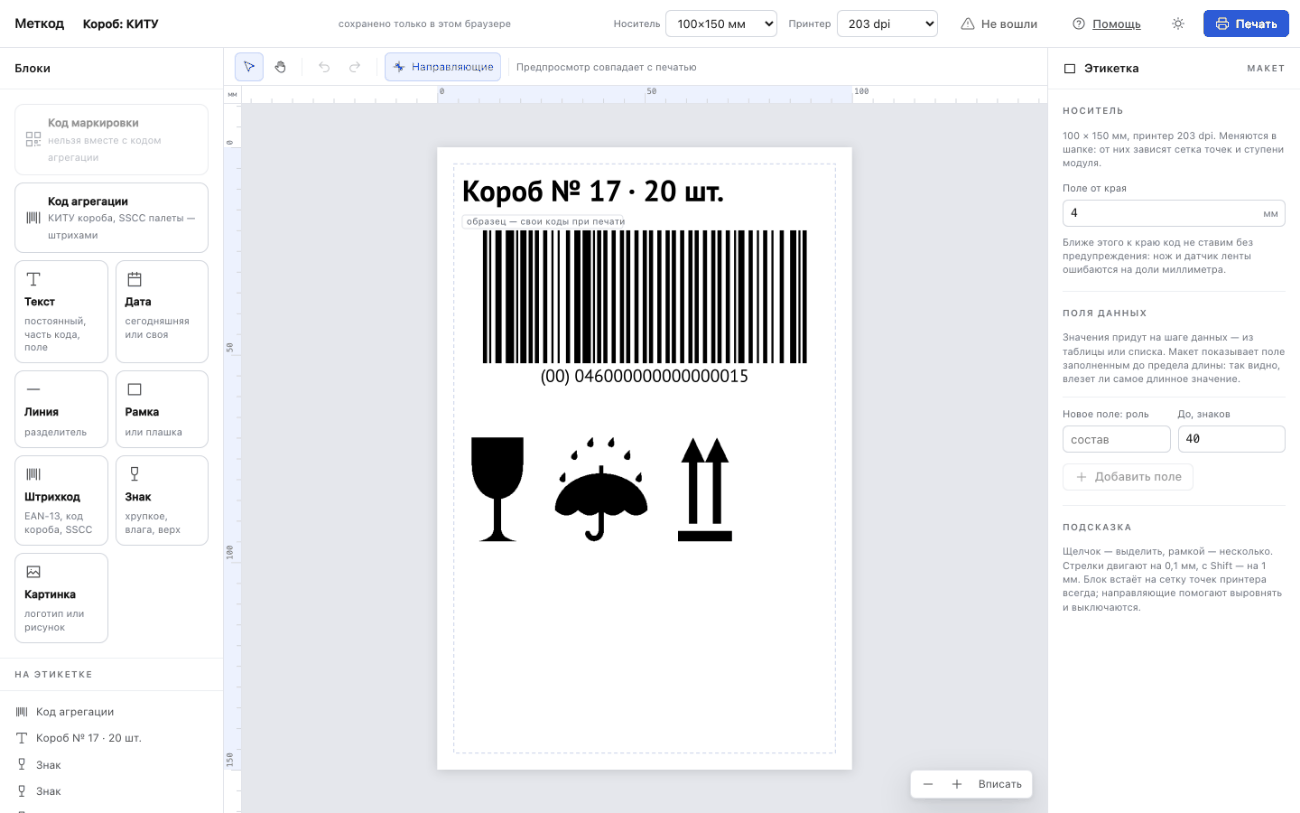Select Короб № 17 · 20 шт. layer row
This screenshot has height=813, width=1300.
click(111, 738)
